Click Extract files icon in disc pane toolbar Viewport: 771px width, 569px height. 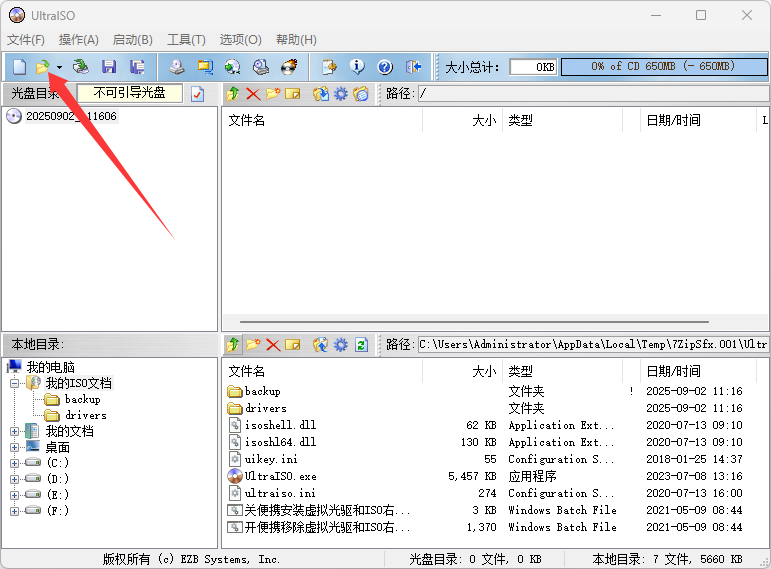(321, 93)
